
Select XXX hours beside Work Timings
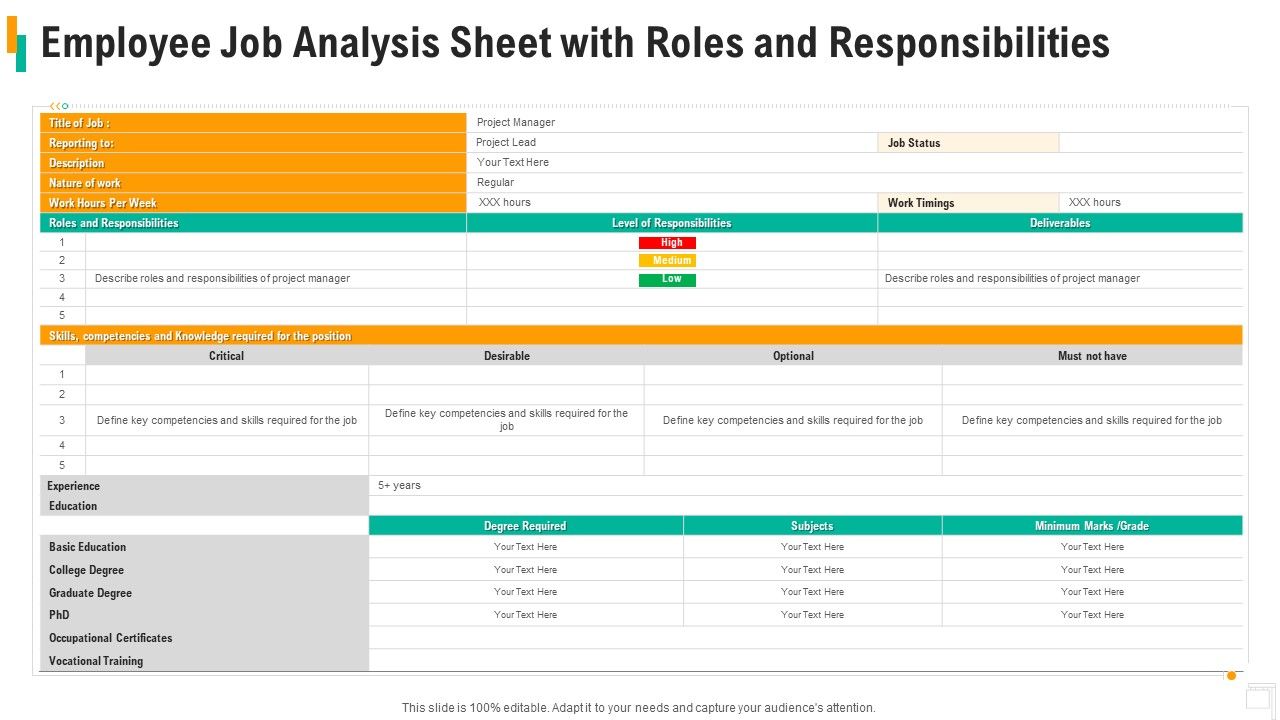(x=1095, y=202)
